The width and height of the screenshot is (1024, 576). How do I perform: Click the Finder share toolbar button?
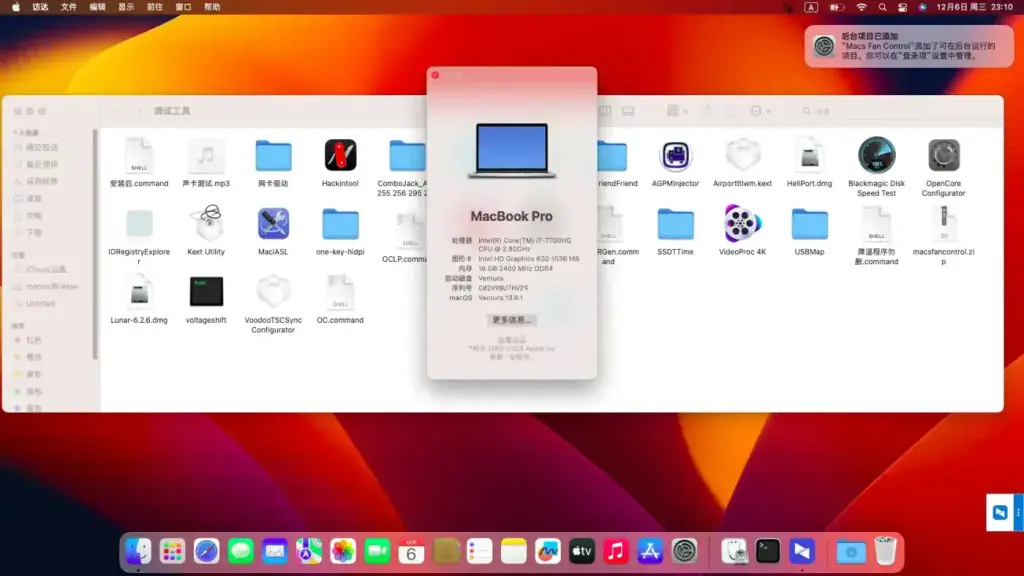(707, 111)
